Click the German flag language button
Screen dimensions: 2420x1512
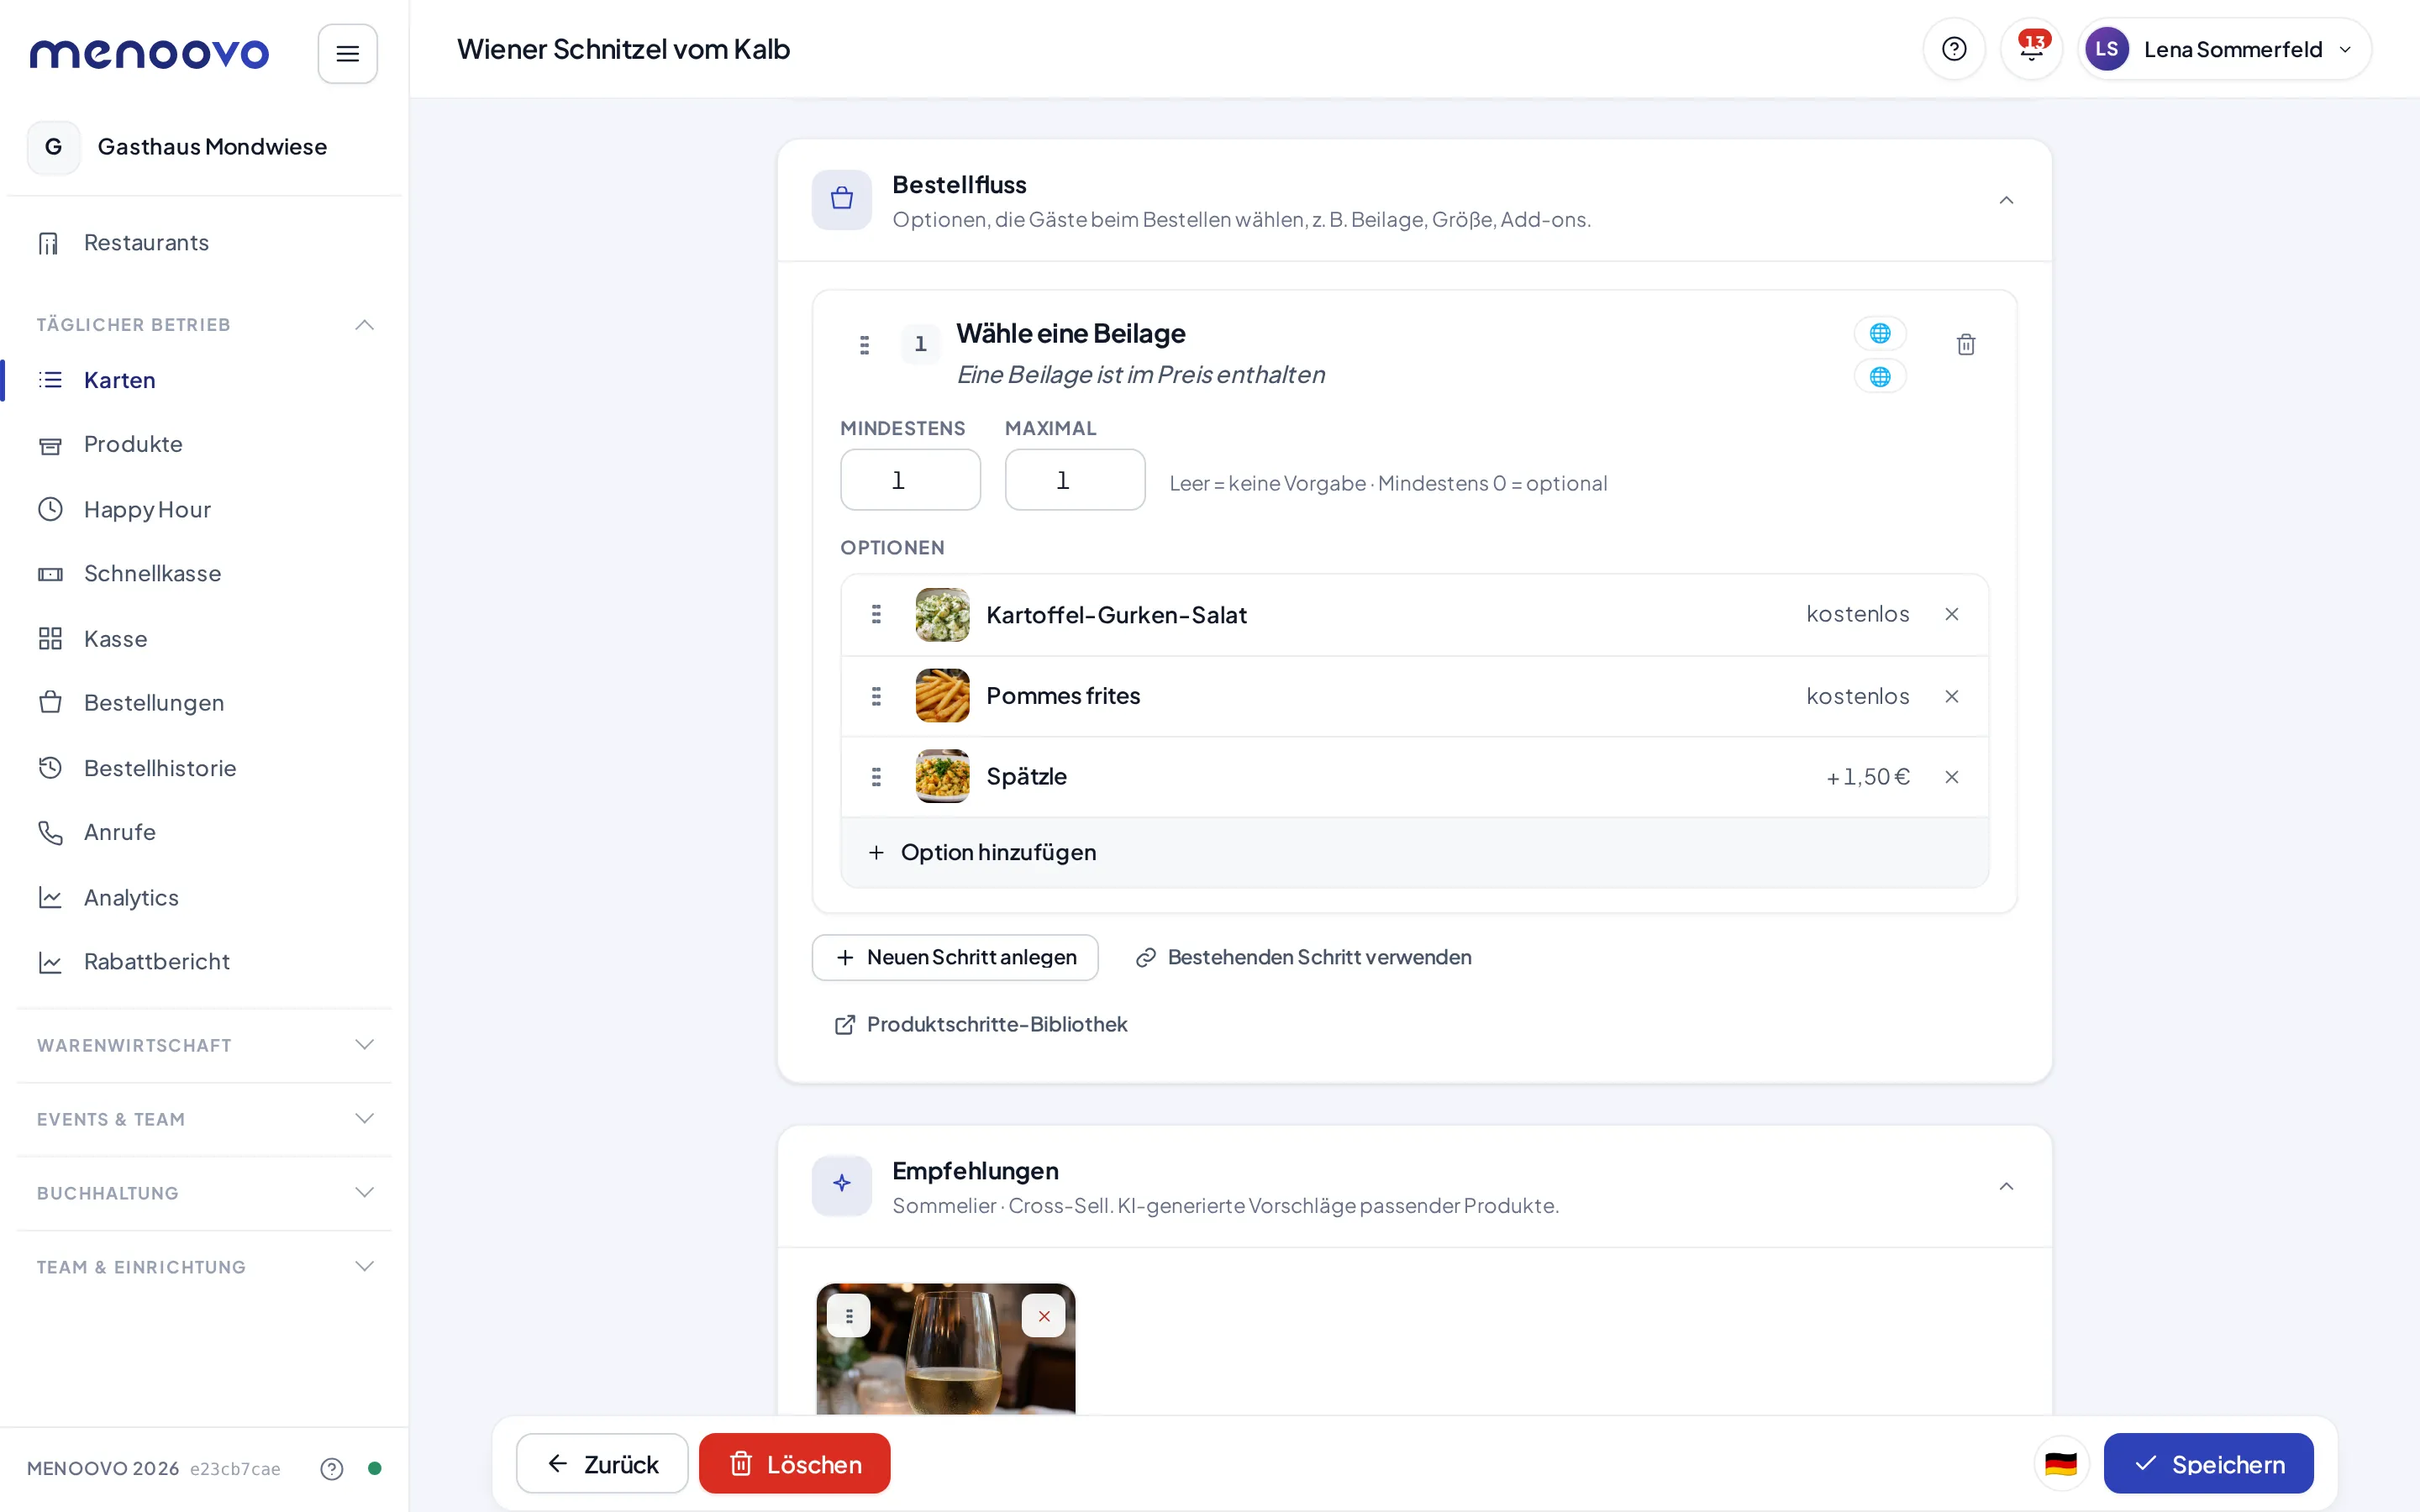coord(2060,1464)
